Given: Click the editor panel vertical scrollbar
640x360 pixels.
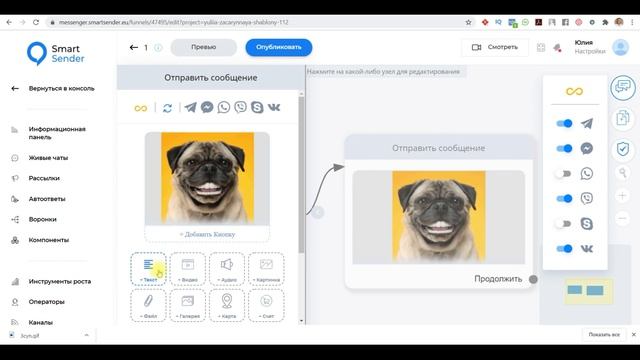Looking at the screenshot, I should pyautogui.click(x=301, y=175).
